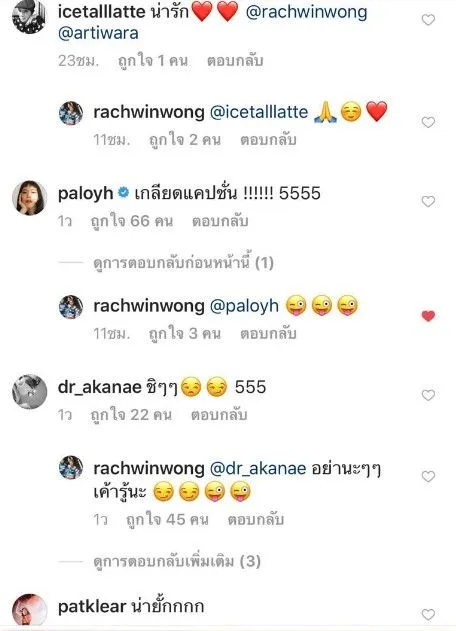Open the @rachwinwong mention in icetalllatte's comment
The image size is (456, 631).
[306, 12]
